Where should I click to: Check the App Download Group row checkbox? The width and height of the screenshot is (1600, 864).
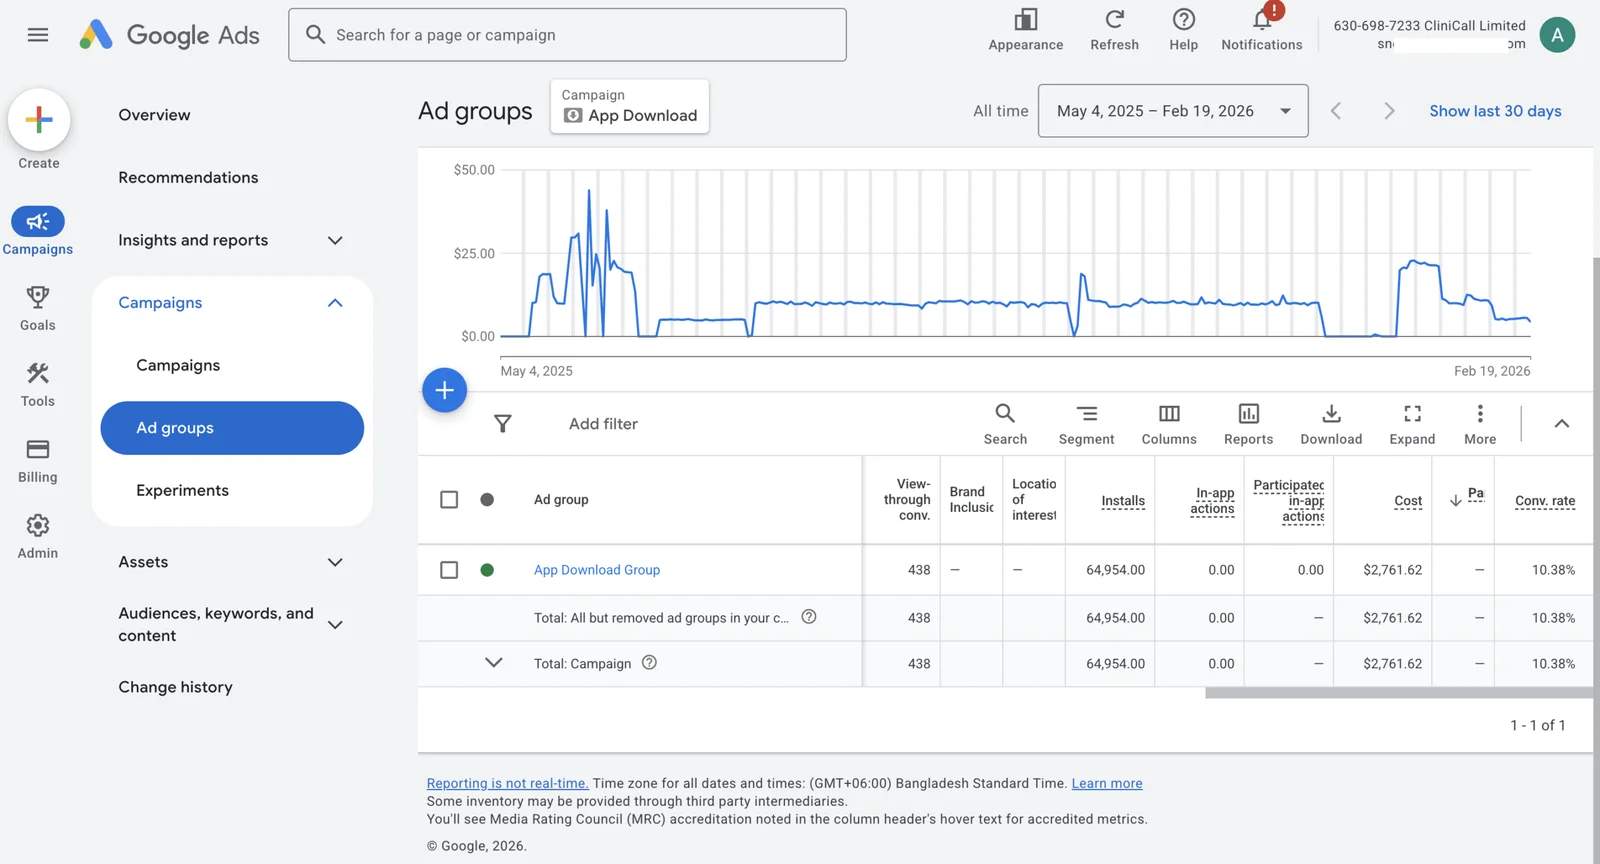[449, 570]
